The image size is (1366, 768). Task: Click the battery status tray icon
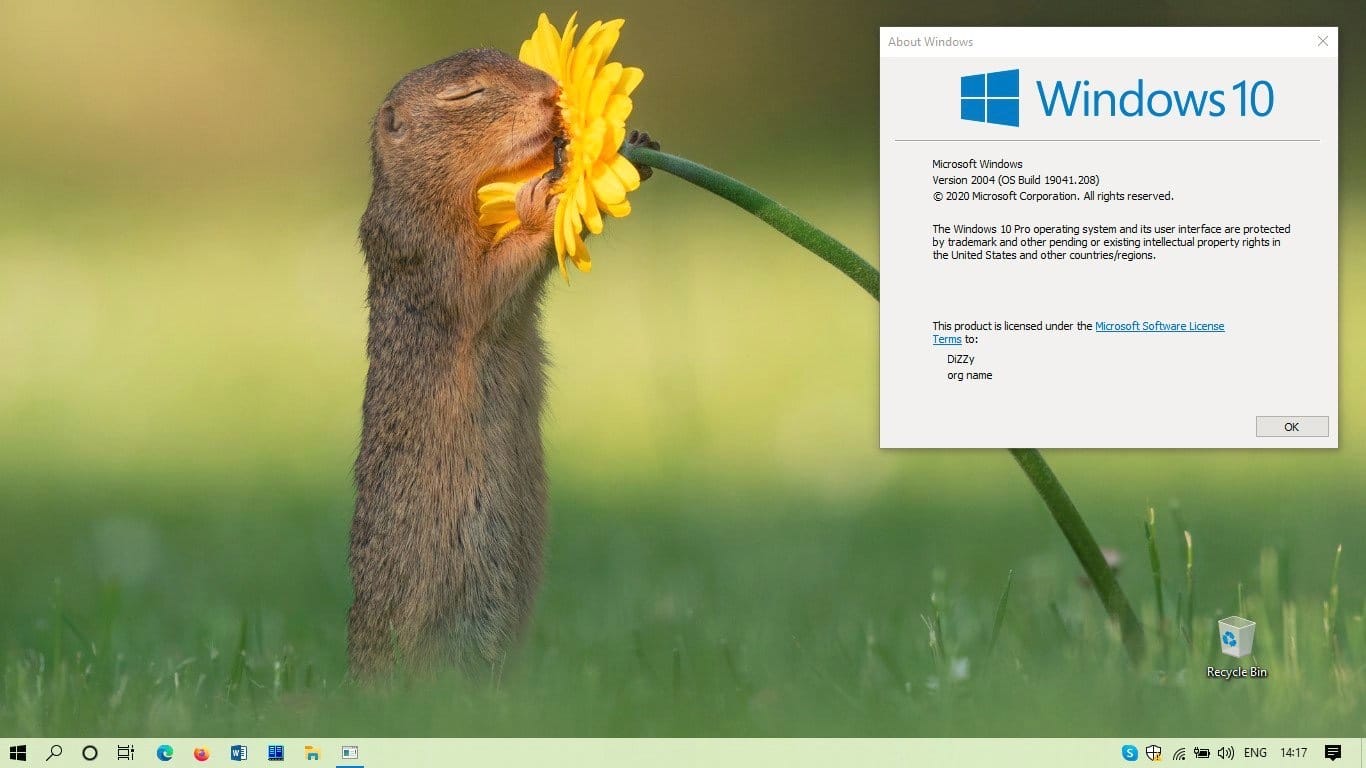pos(1202,753)
